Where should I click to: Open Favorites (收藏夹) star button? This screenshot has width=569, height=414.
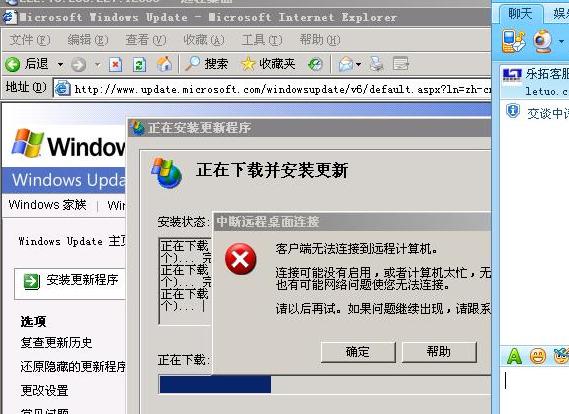coord(268,64)
